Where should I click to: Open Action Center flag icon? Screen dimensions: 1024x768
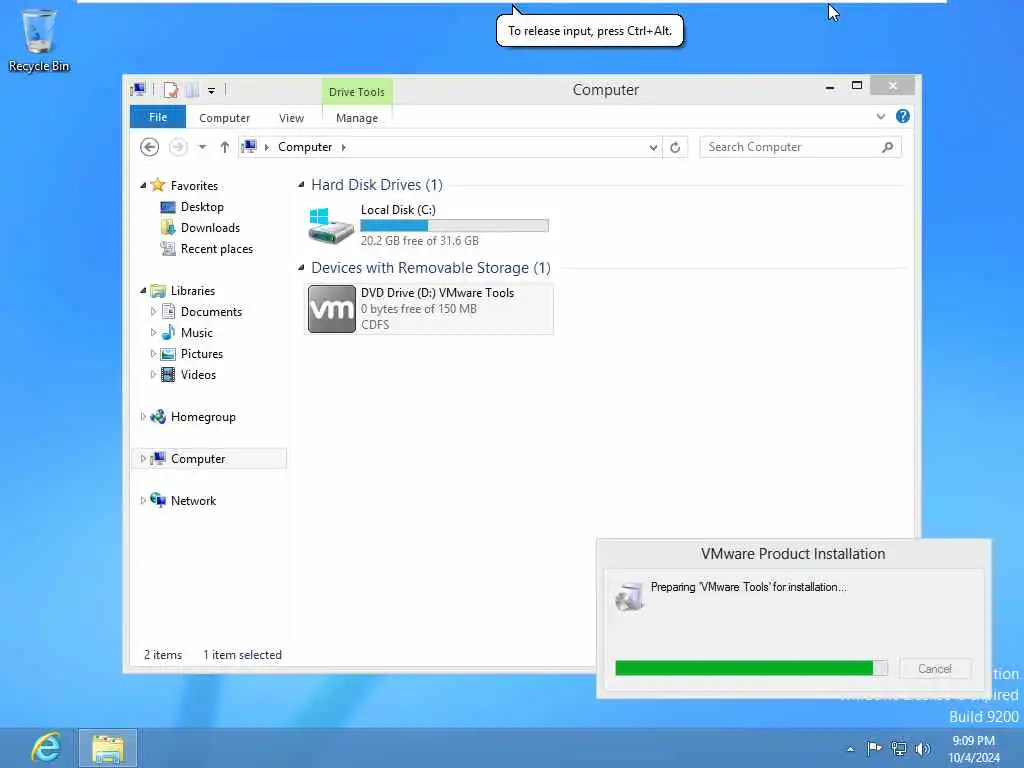pos(874,748)
